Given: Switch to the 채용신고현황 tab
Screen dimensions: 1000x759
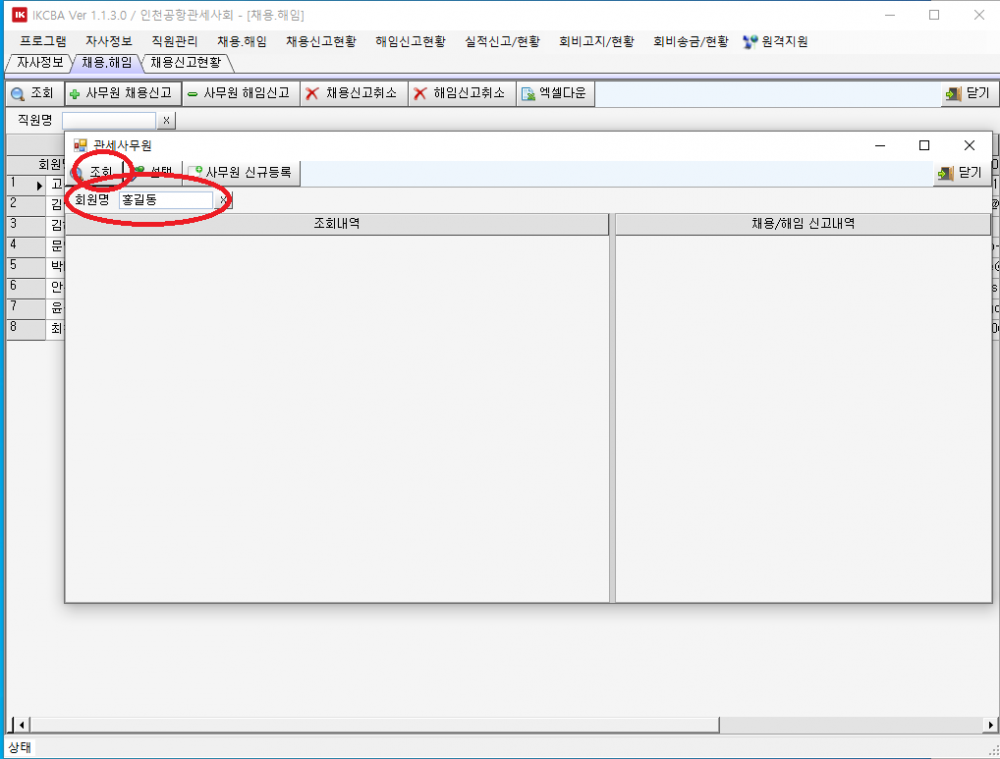Looking at the screenshot, I should pos(185,62).
